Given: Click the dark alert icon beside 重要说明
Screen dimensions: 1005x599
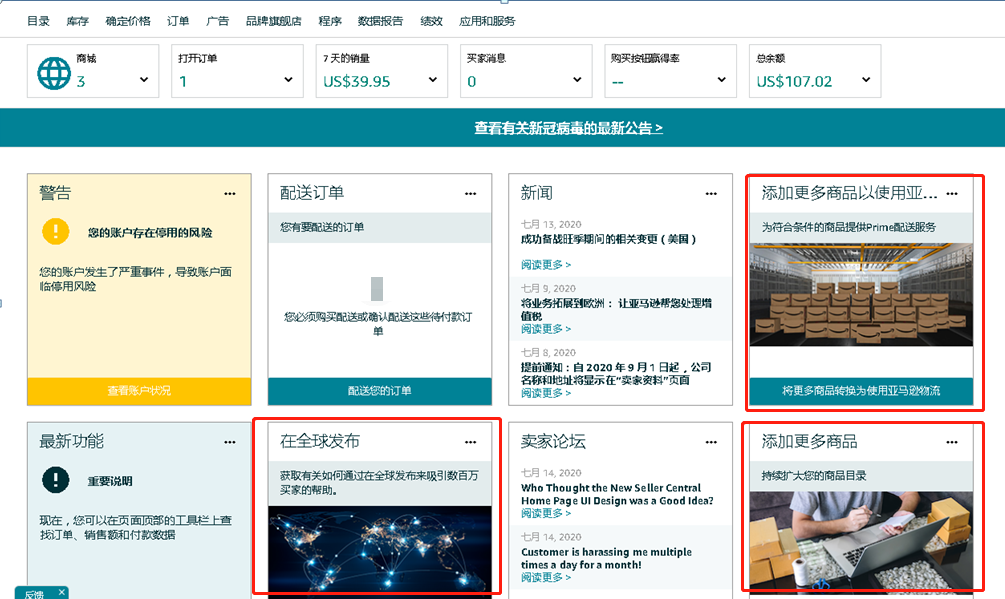Looking at the screenshot, I should point(56,480).
